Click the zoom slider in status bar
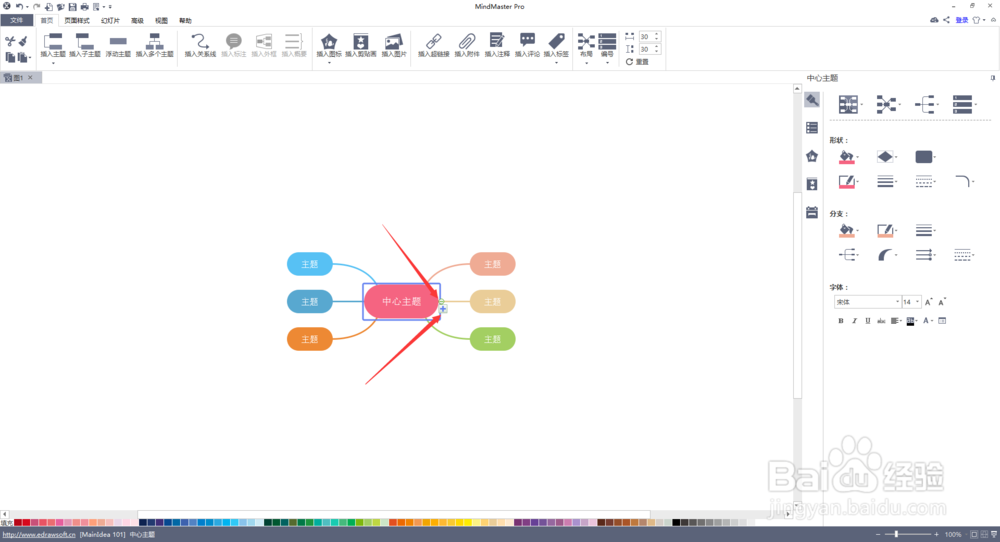 (x=907, y=534)
